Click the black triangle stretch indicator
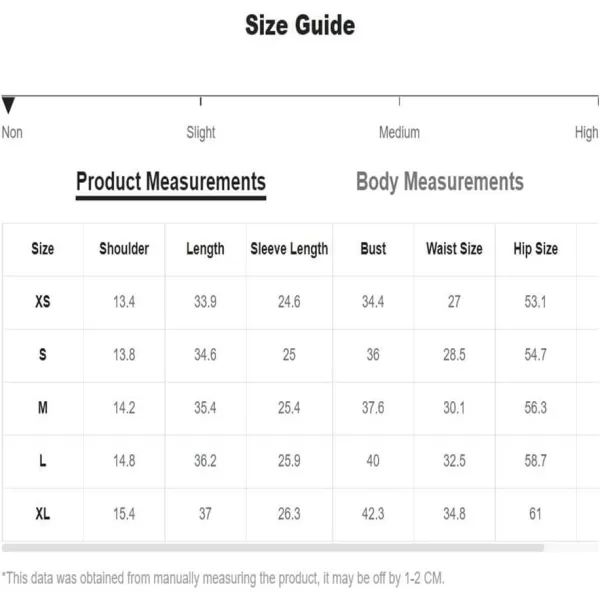Image resolution: width=600 pixels, height=600 pixels. [x=8, y=105]
